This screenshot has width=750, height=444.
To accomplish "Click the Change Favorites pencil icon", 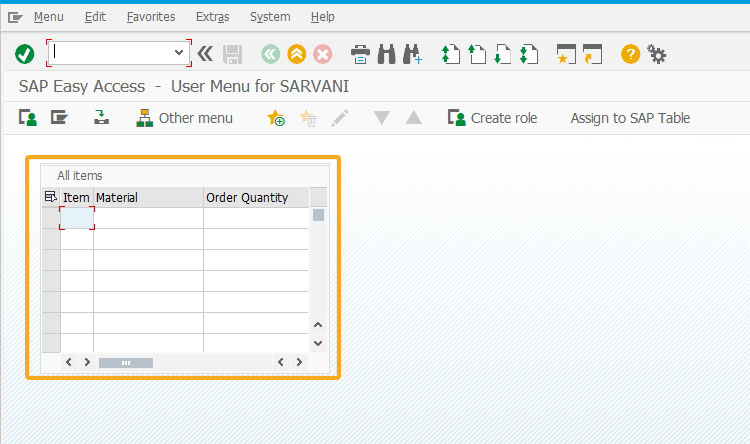I will pos(340,118).
